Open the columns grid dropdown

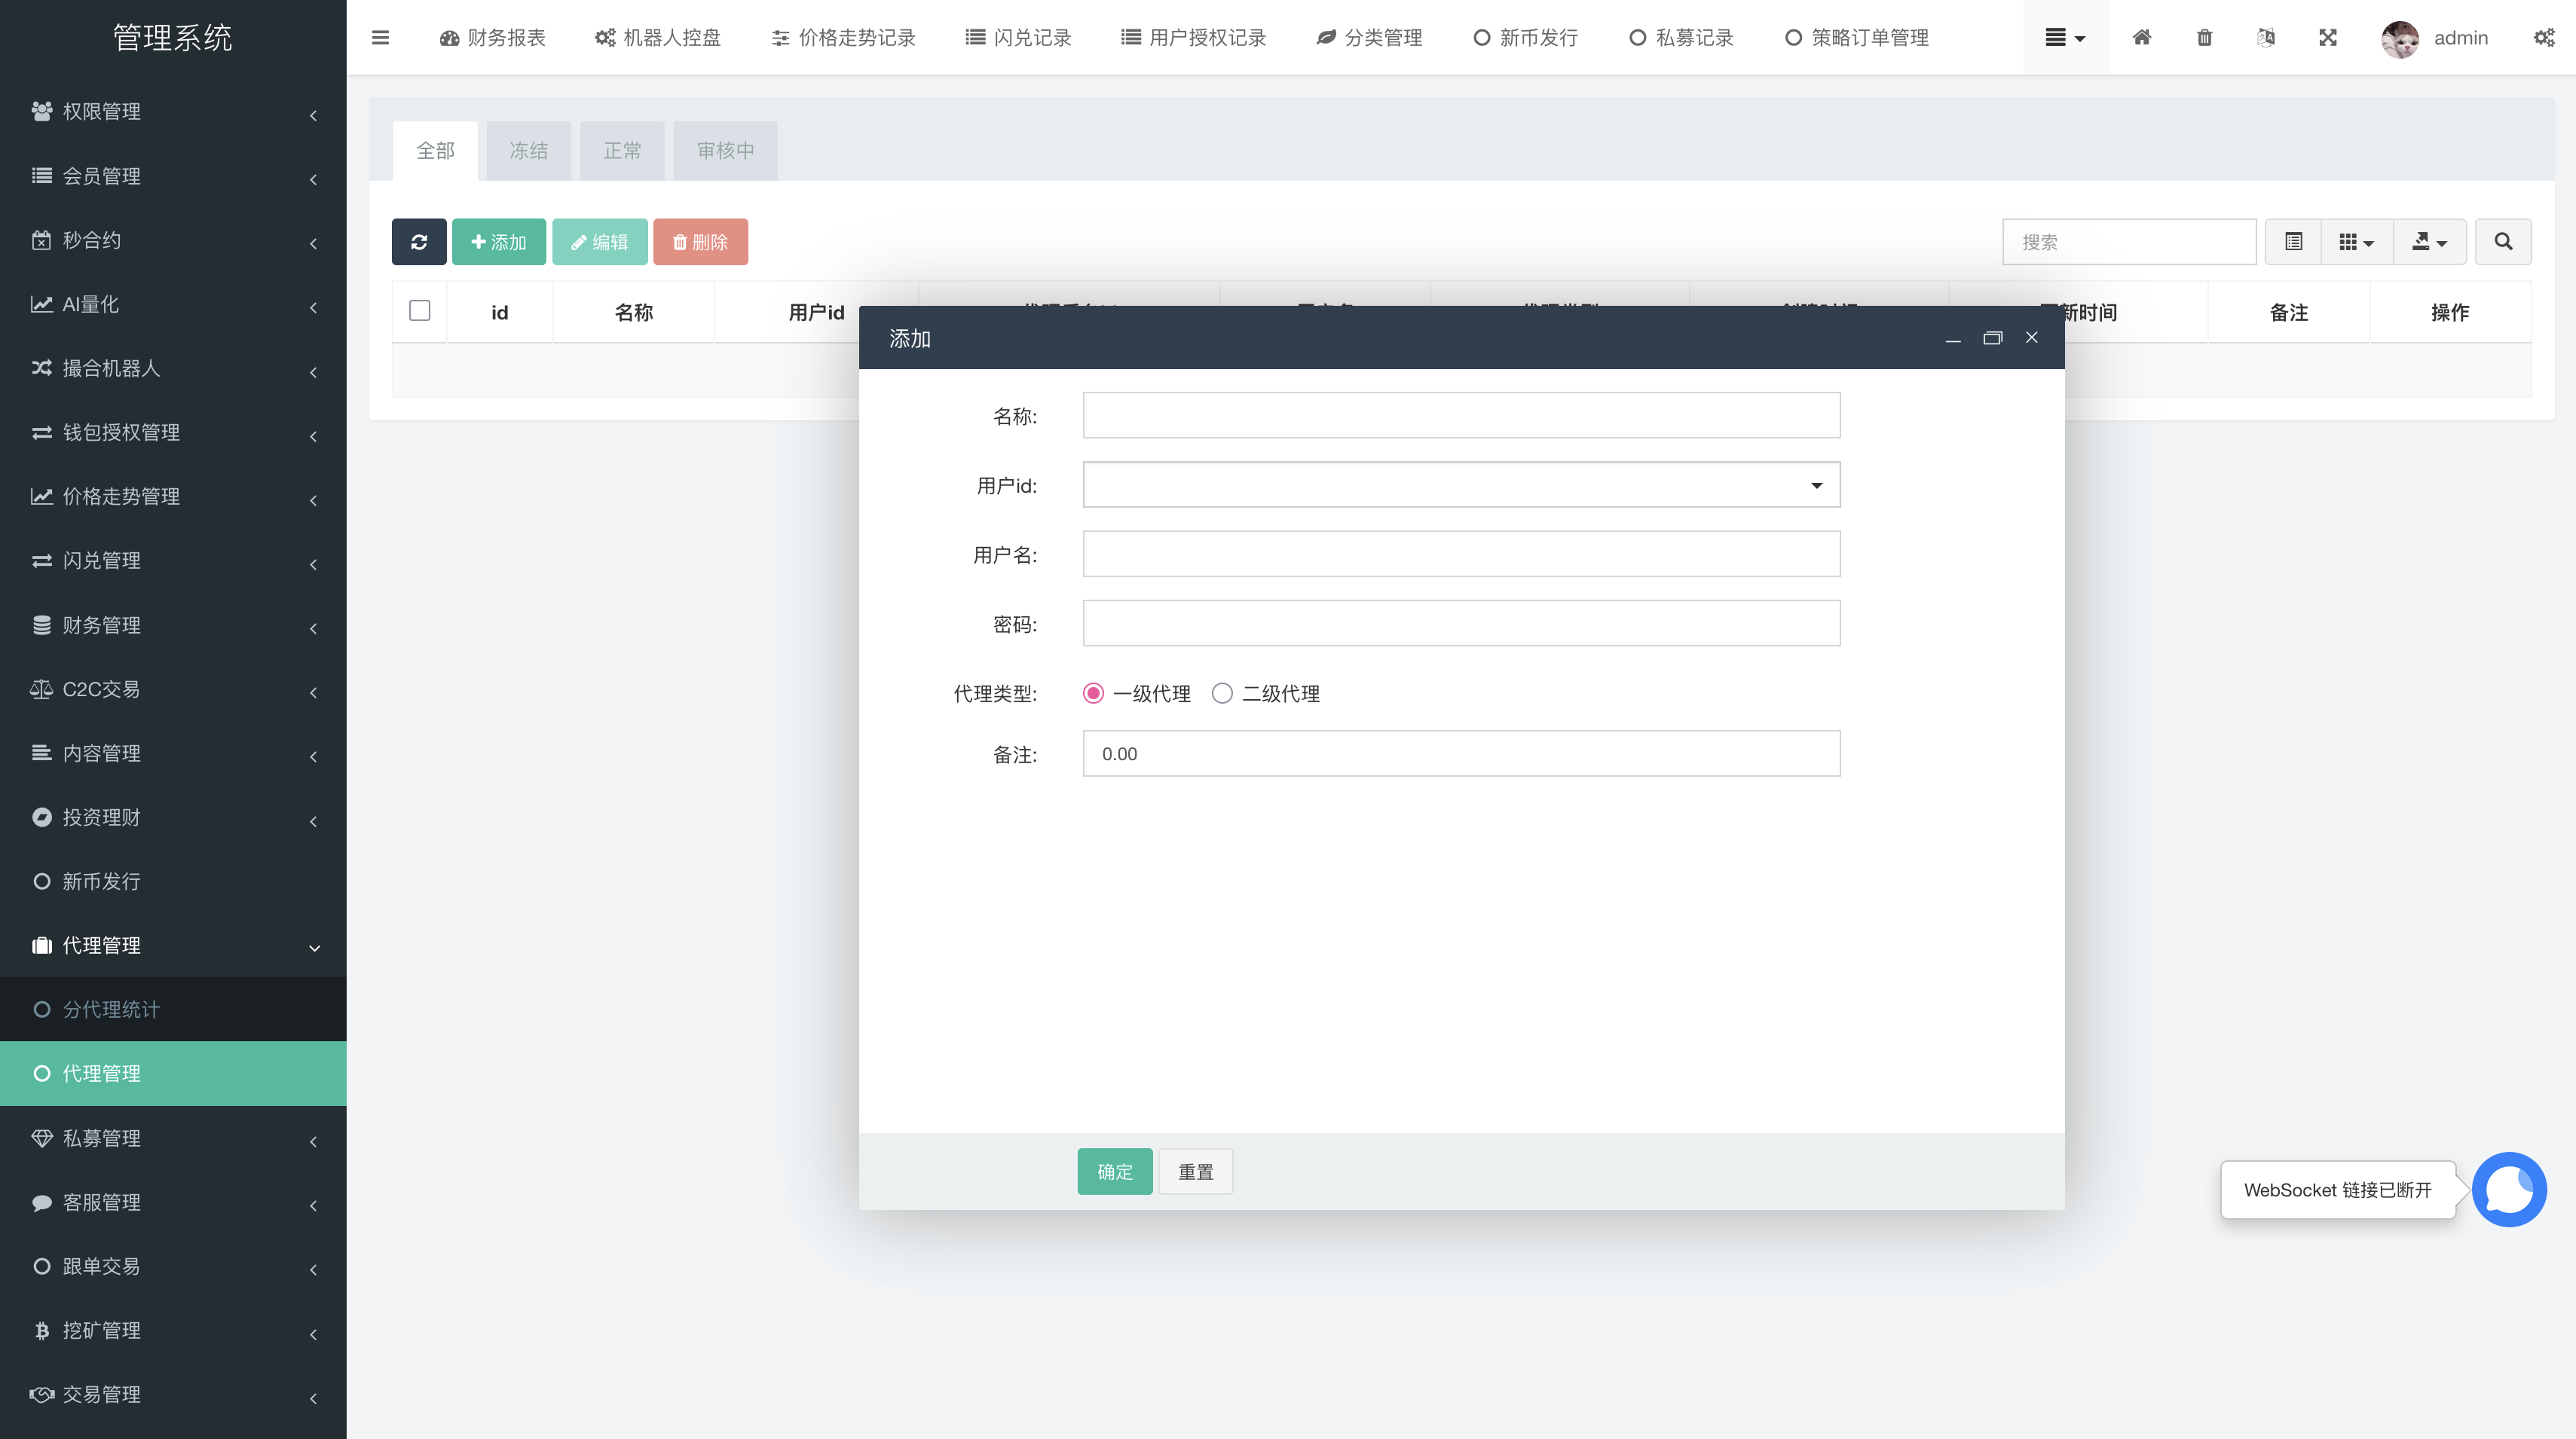(x=2356, y=242)
